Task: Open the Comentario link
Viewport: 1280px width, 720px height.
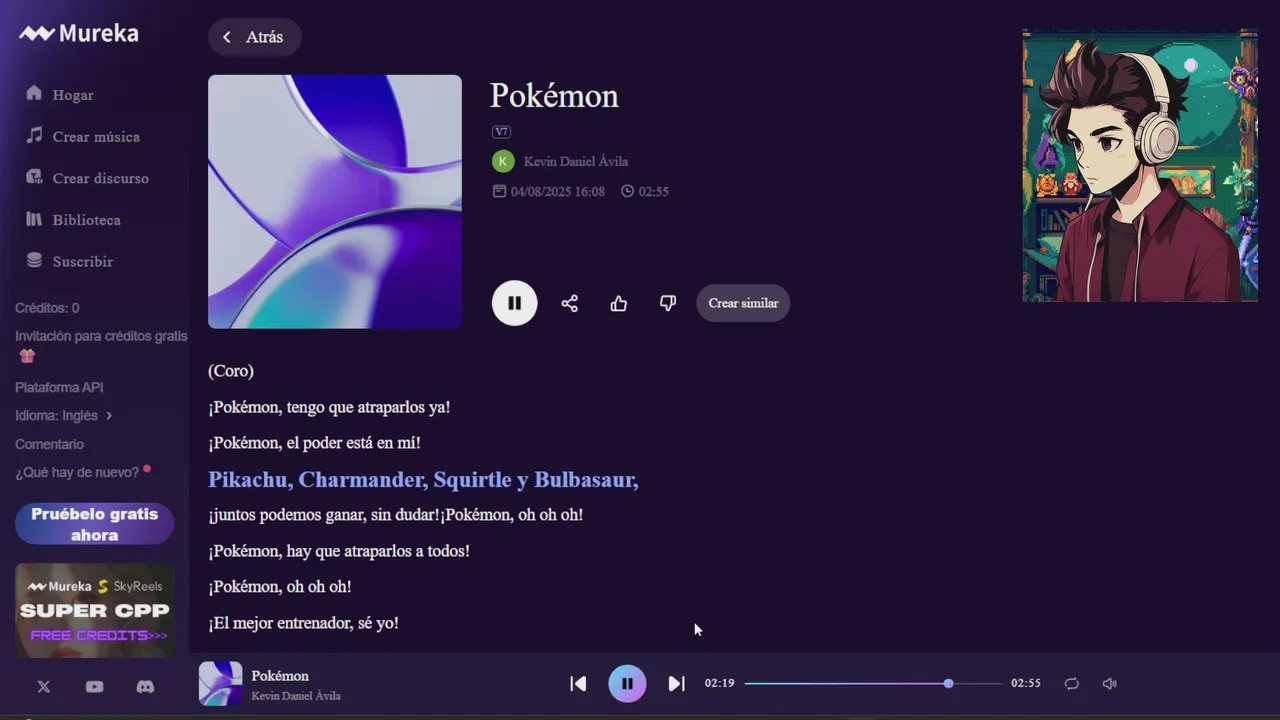Action: point(49,444)
